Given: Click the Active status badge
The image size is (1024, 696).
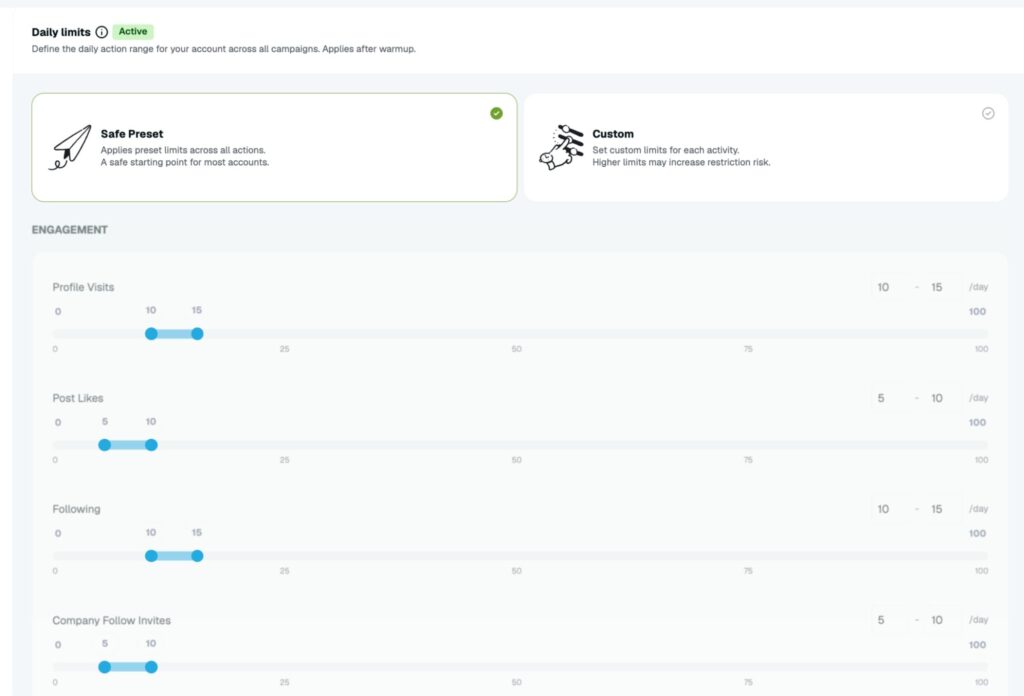Looking at the screenshot, I should coord(133,31).
